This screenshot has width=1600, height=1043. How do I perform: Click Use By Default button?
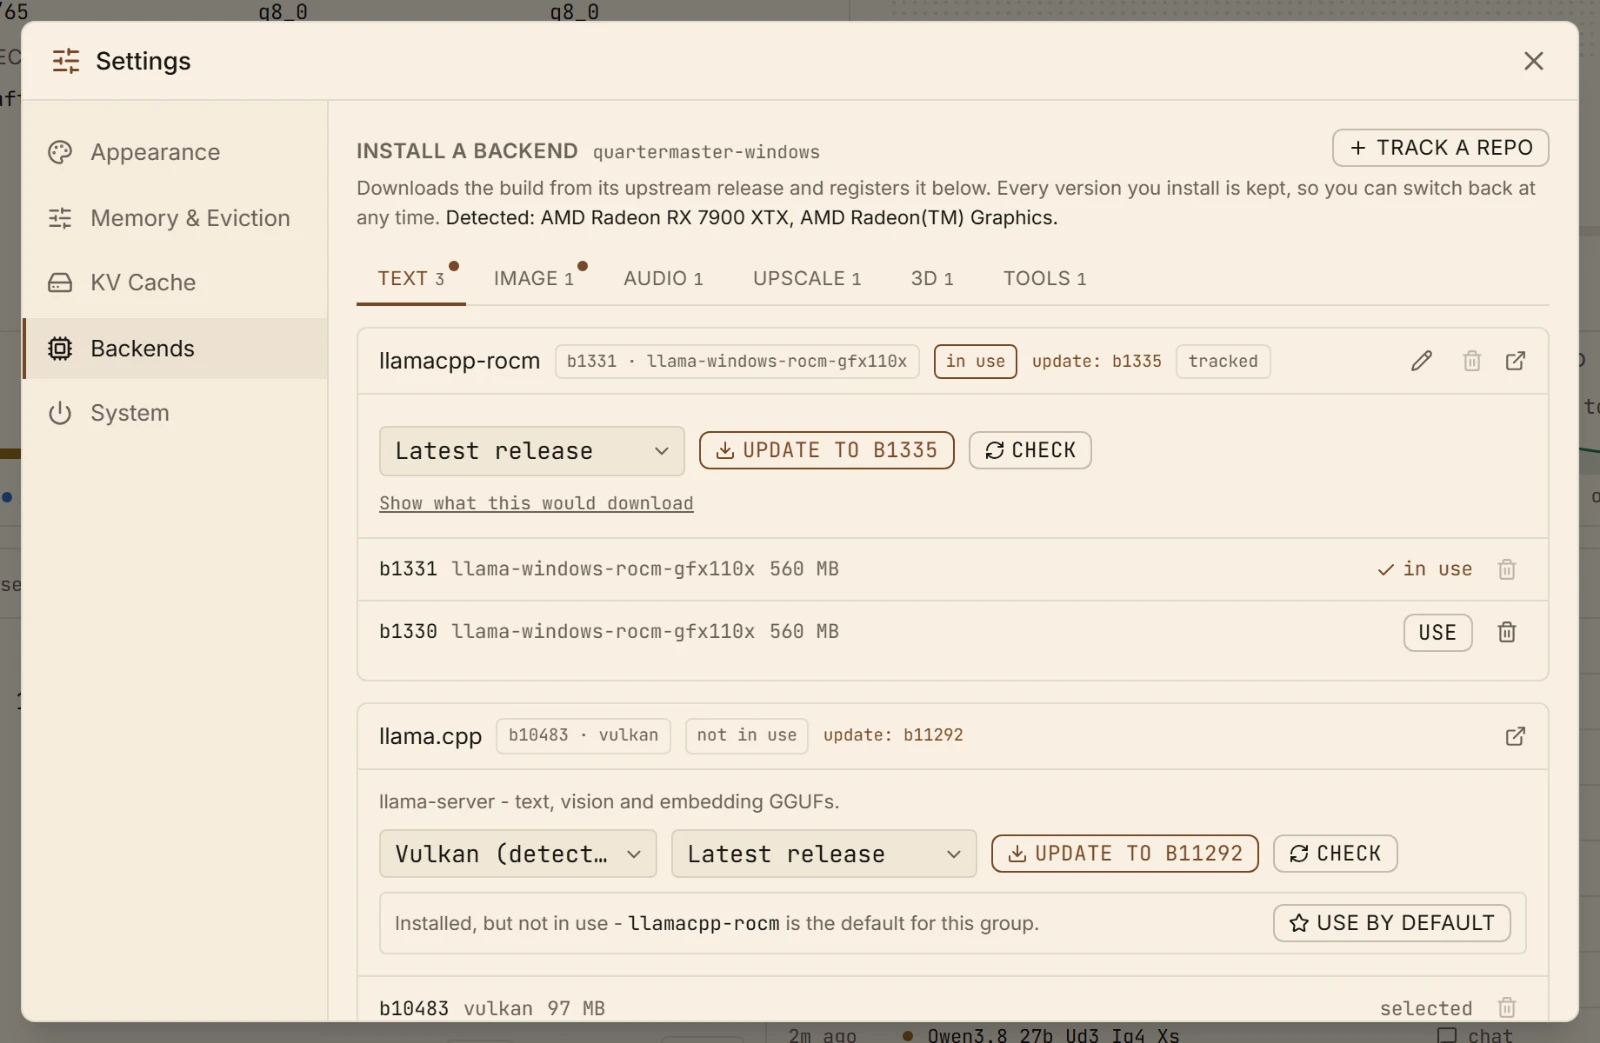[1392, 923]
